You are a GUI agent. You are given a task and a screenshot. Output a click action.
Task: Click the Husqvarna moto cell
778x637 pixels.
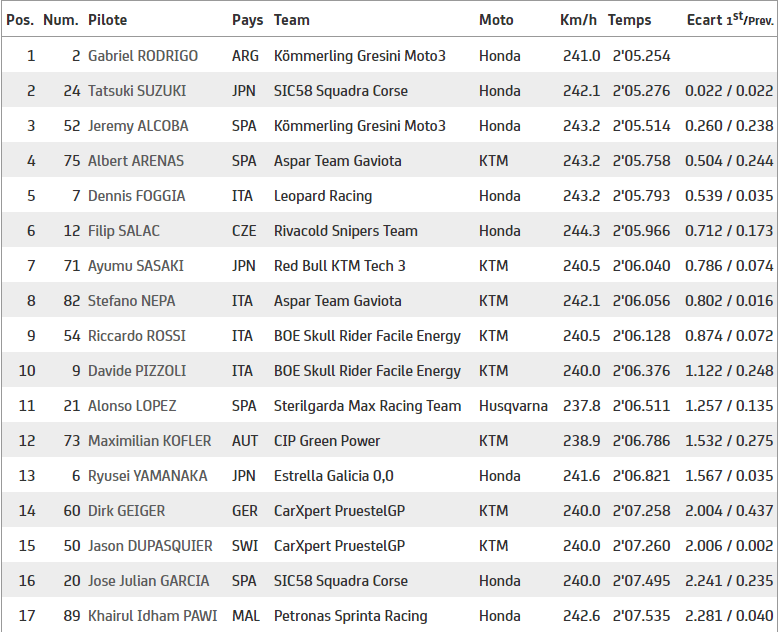coord(513,406)
